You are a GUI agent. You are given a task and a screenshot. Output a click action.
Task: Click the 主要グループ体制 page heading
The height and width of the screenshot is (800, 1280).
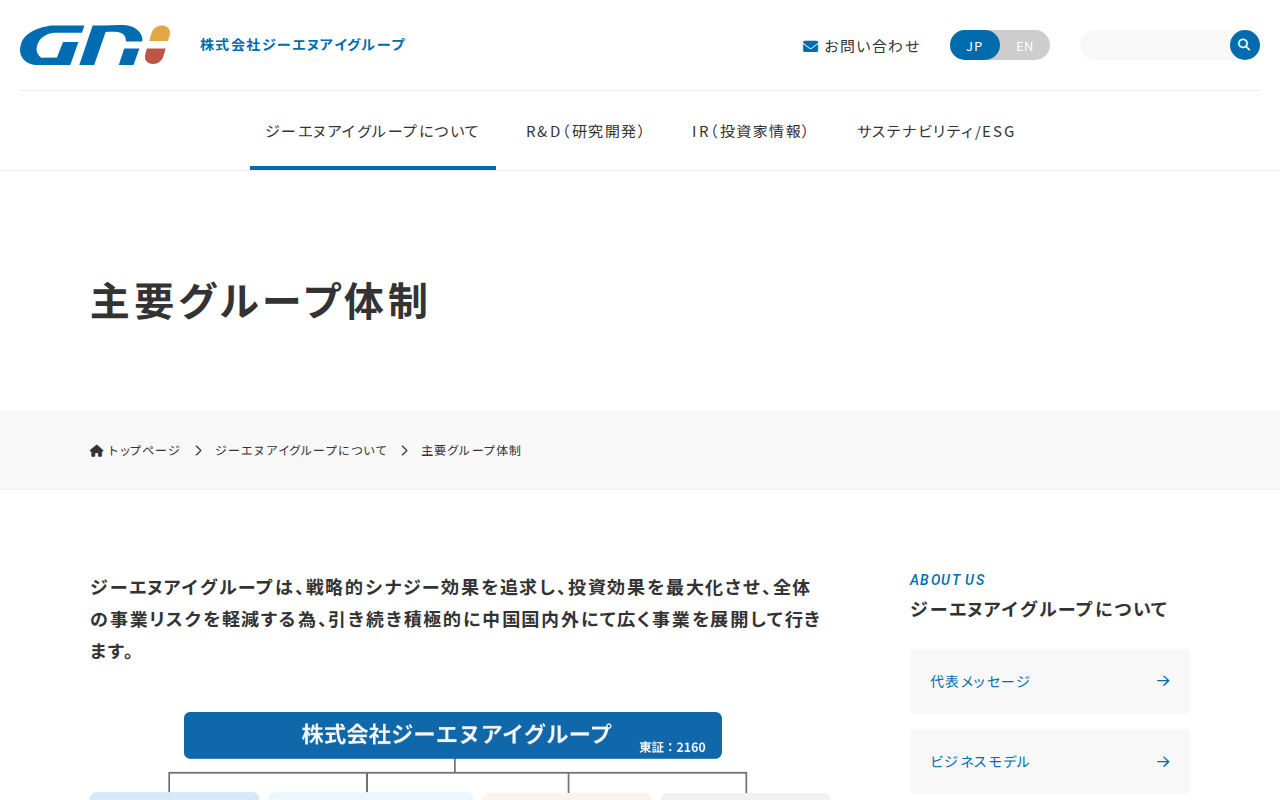pos(260,301)
